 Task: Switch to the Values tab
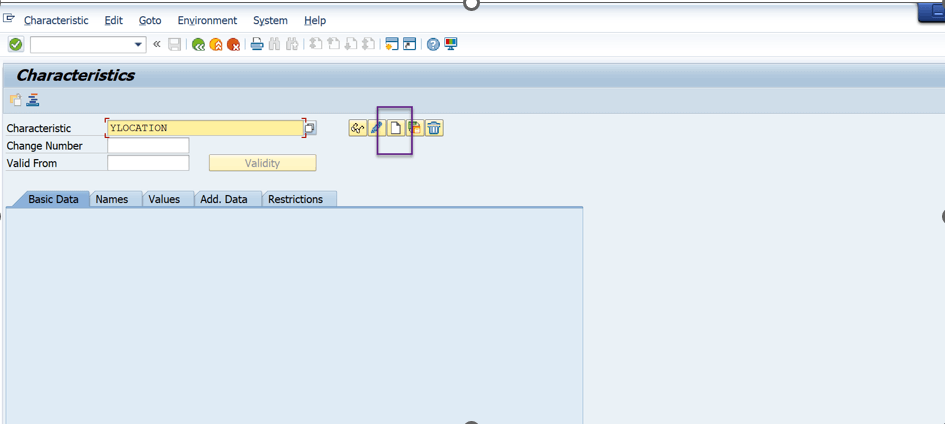tap(164, 199)
